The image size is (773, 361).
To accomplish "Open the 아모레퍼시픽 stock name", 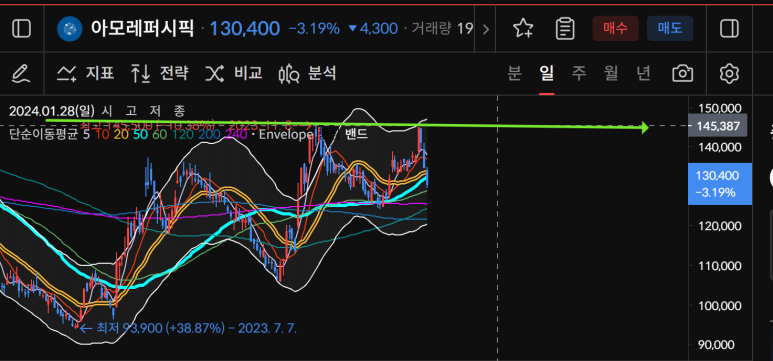I will [x=142, y=28].
